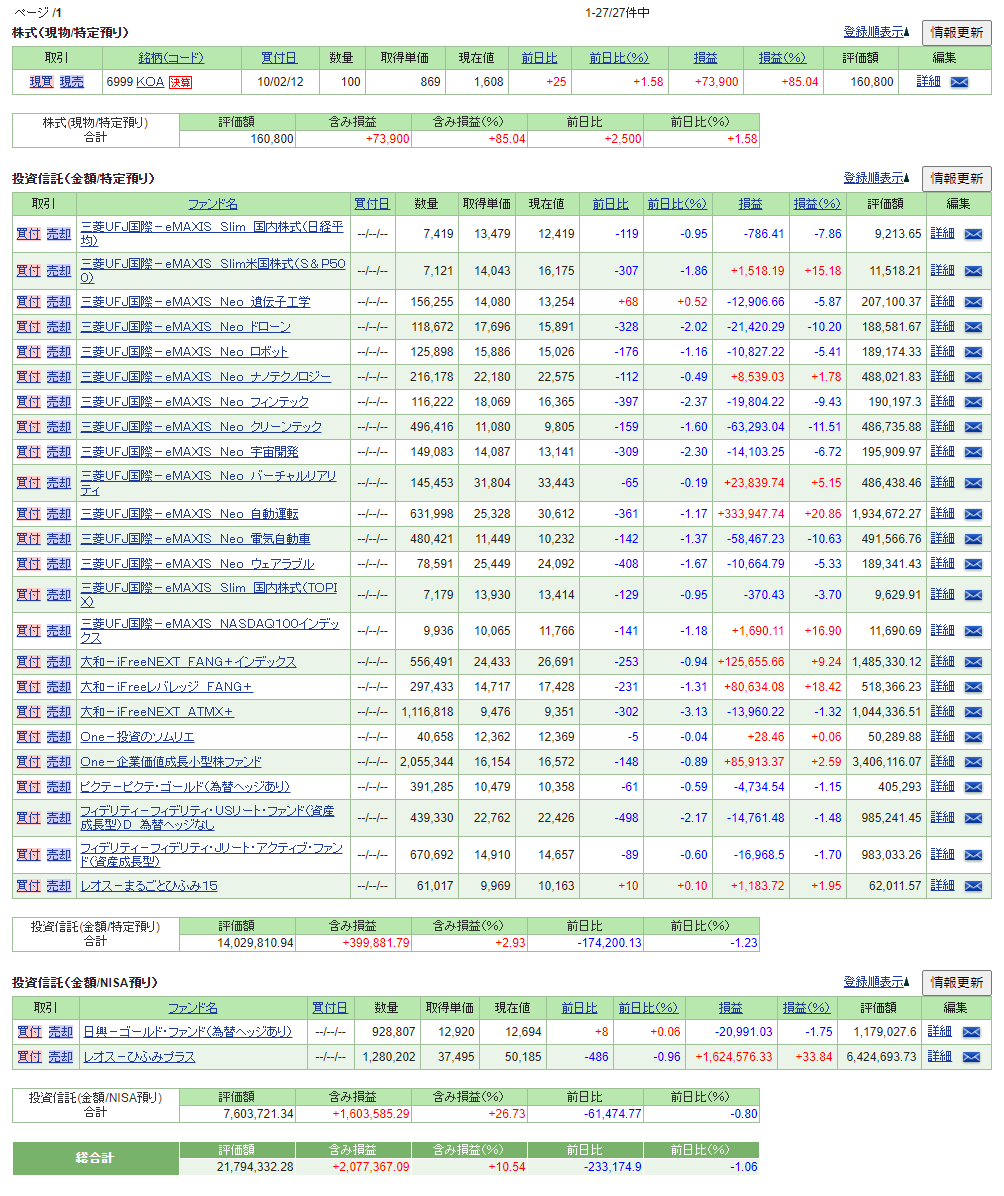Click mail icon for eMAXIS Neo 遺伝子工学 row
1004x1196 pixels.
[973, 302]
